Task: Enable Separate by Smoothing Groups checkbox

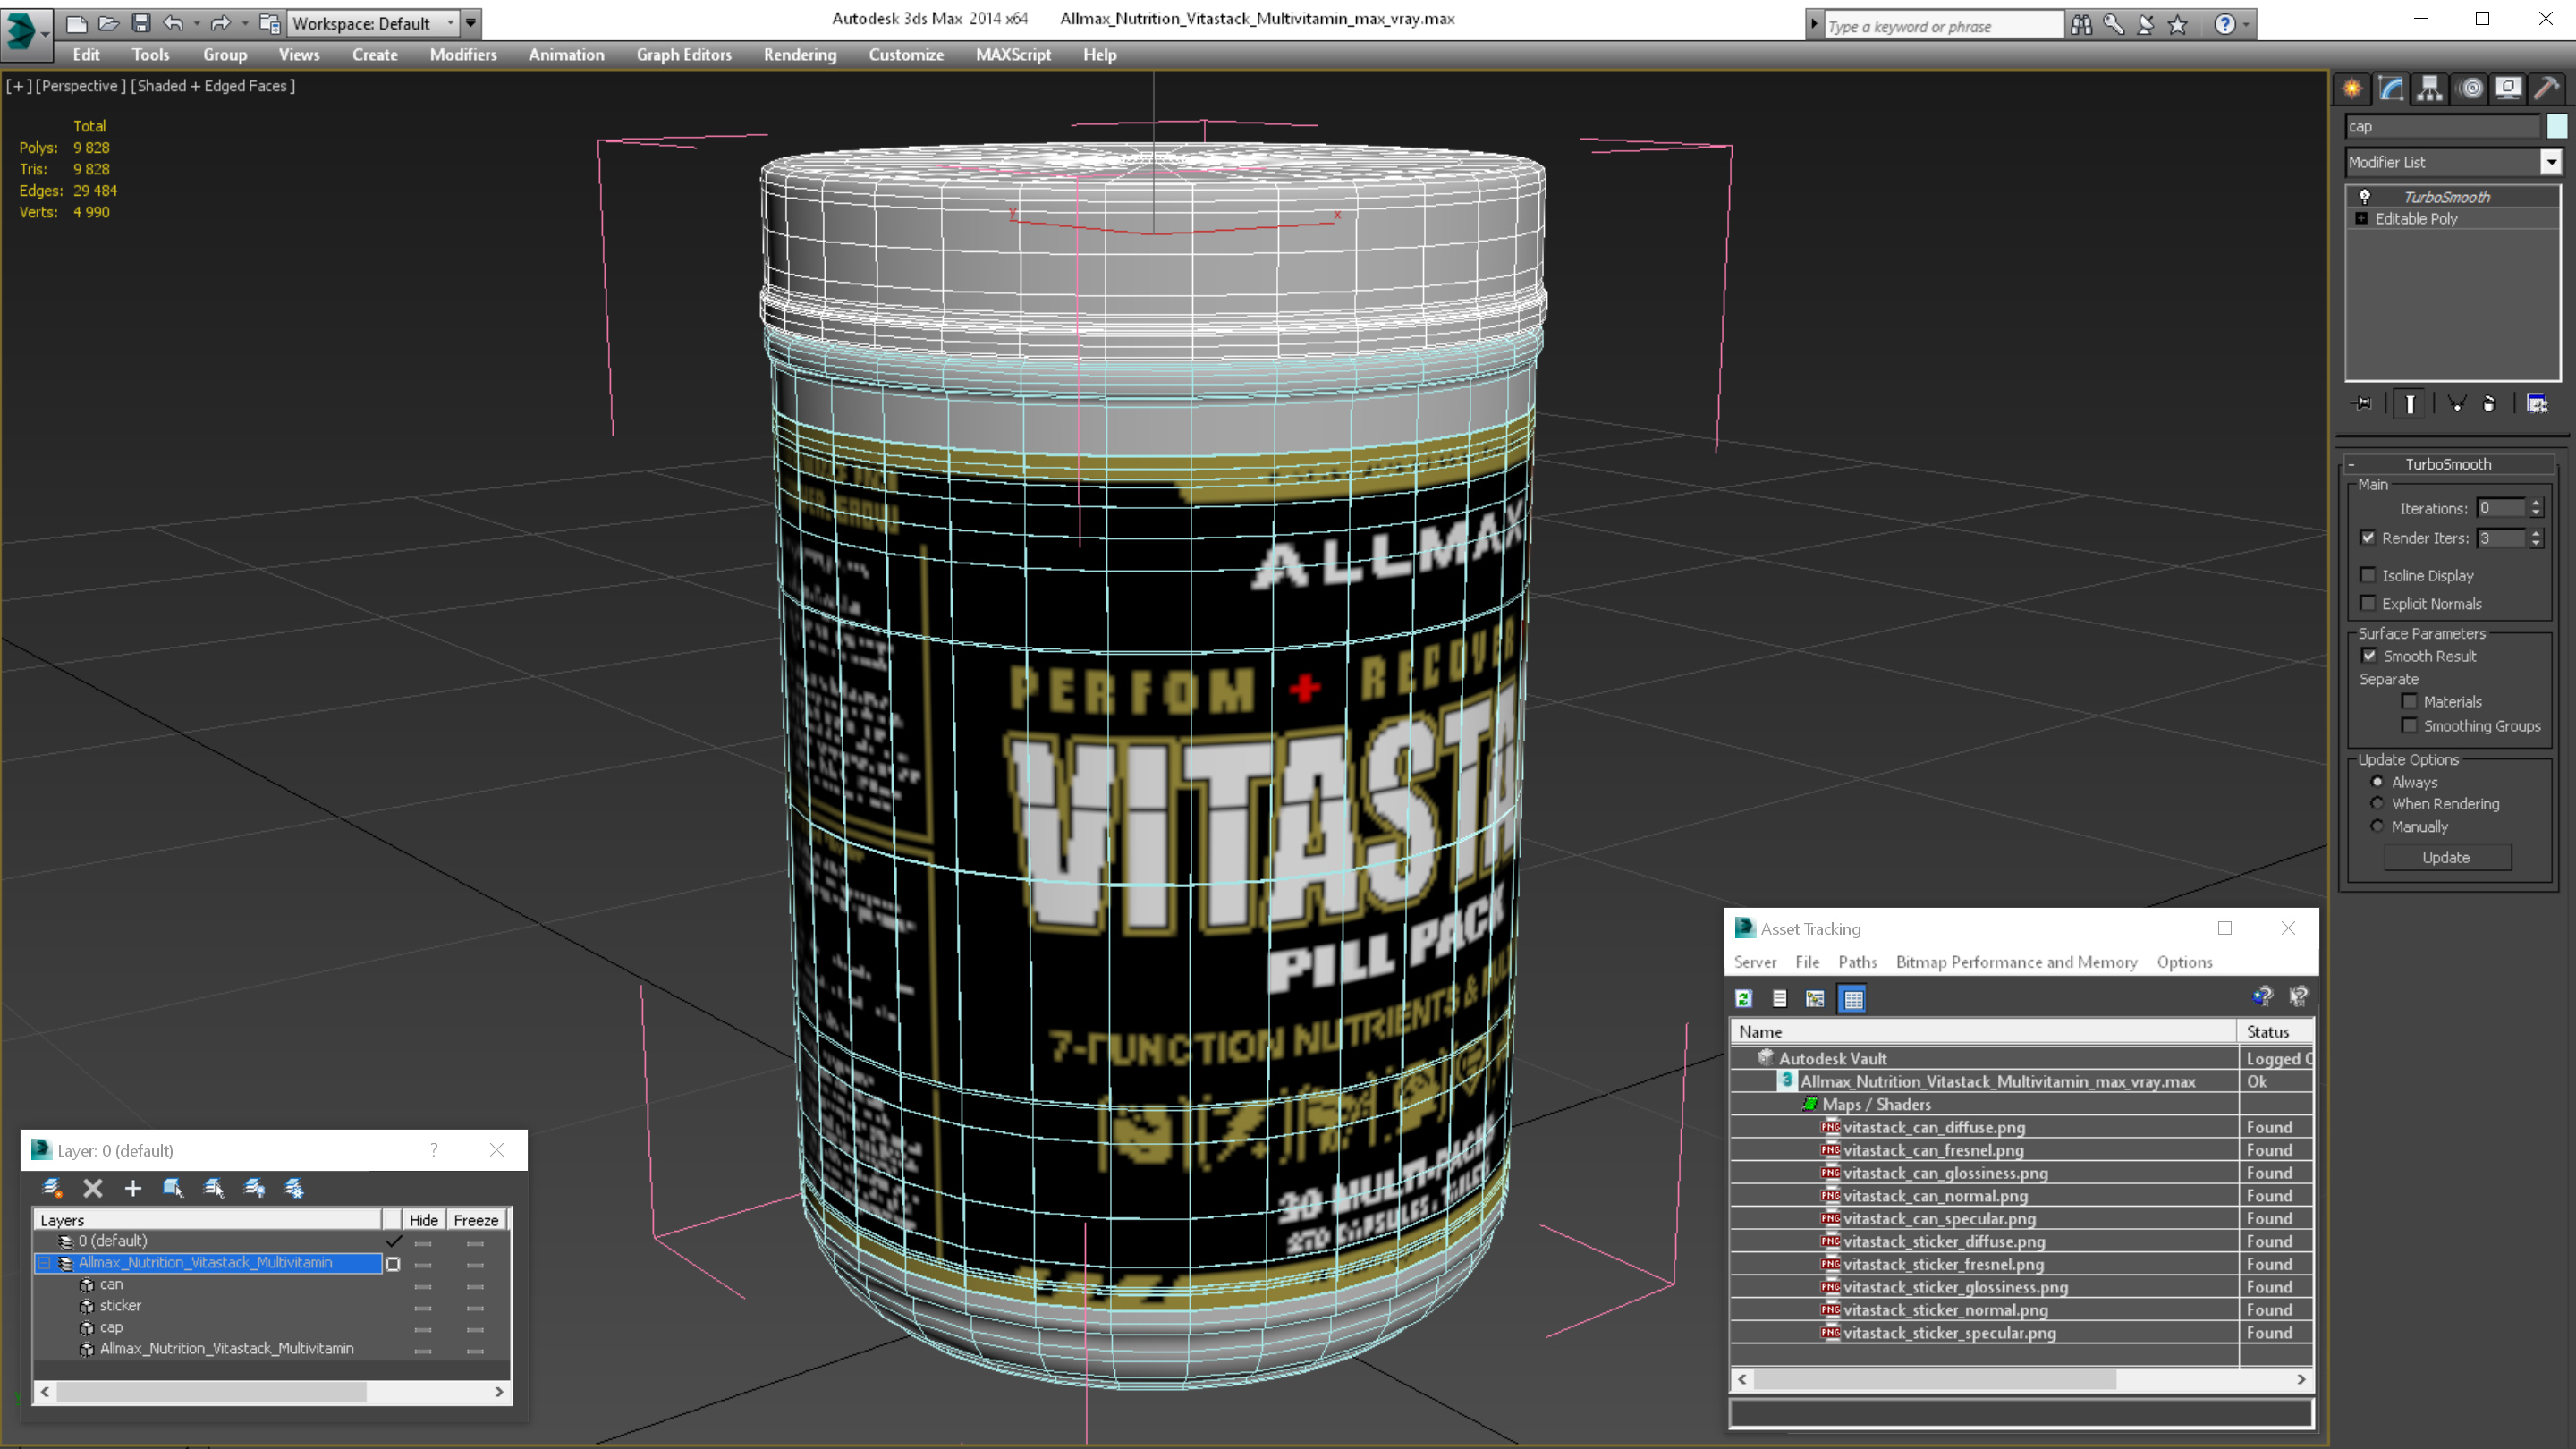Action: pos(2410,725)
